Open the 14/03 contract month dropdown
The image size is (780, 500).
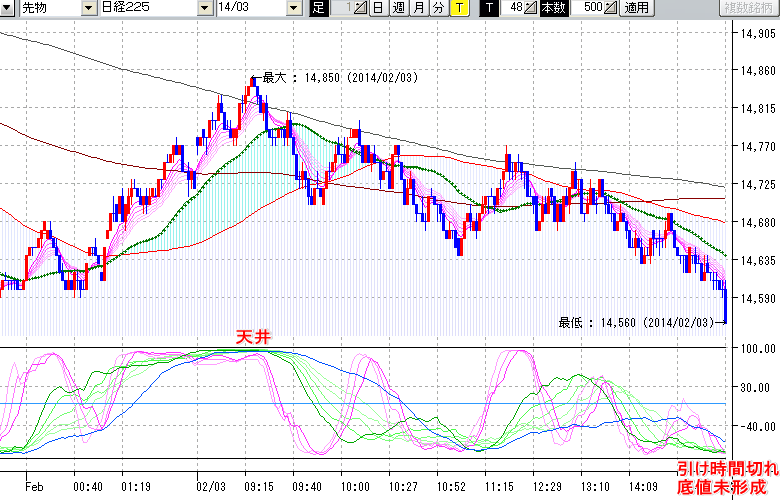point(293,8)
